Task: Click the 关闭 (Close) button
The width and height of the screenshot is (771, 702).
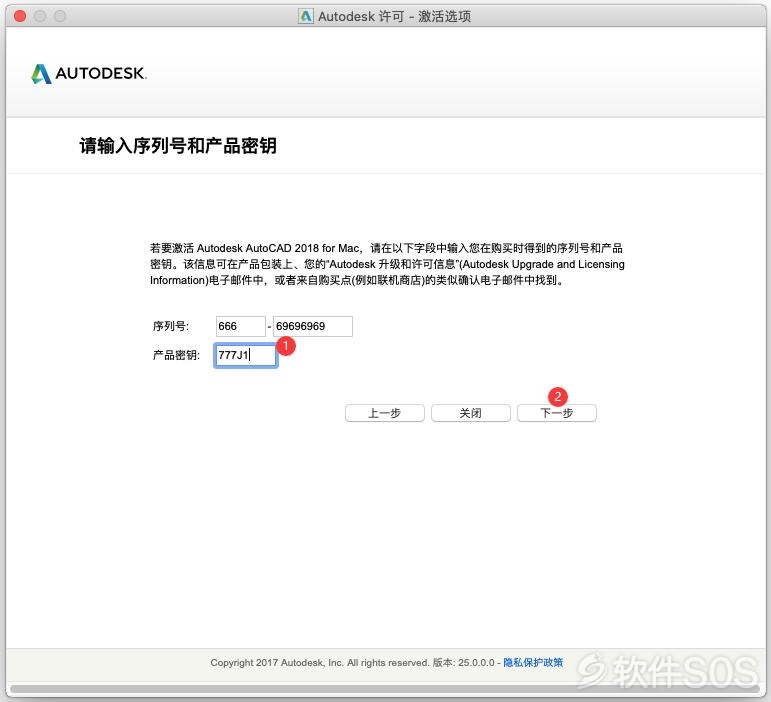Action: pos(471,413)
